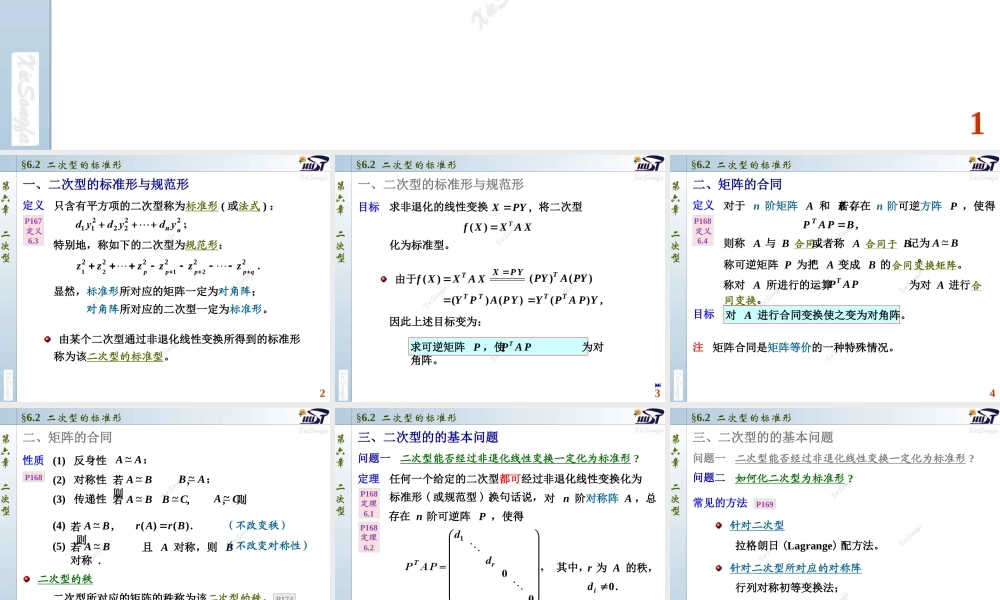Open the 针对二次型所对应的对称阵 link
The image size is (1000, 600).
pyautogui.click(x=795, y=568)
